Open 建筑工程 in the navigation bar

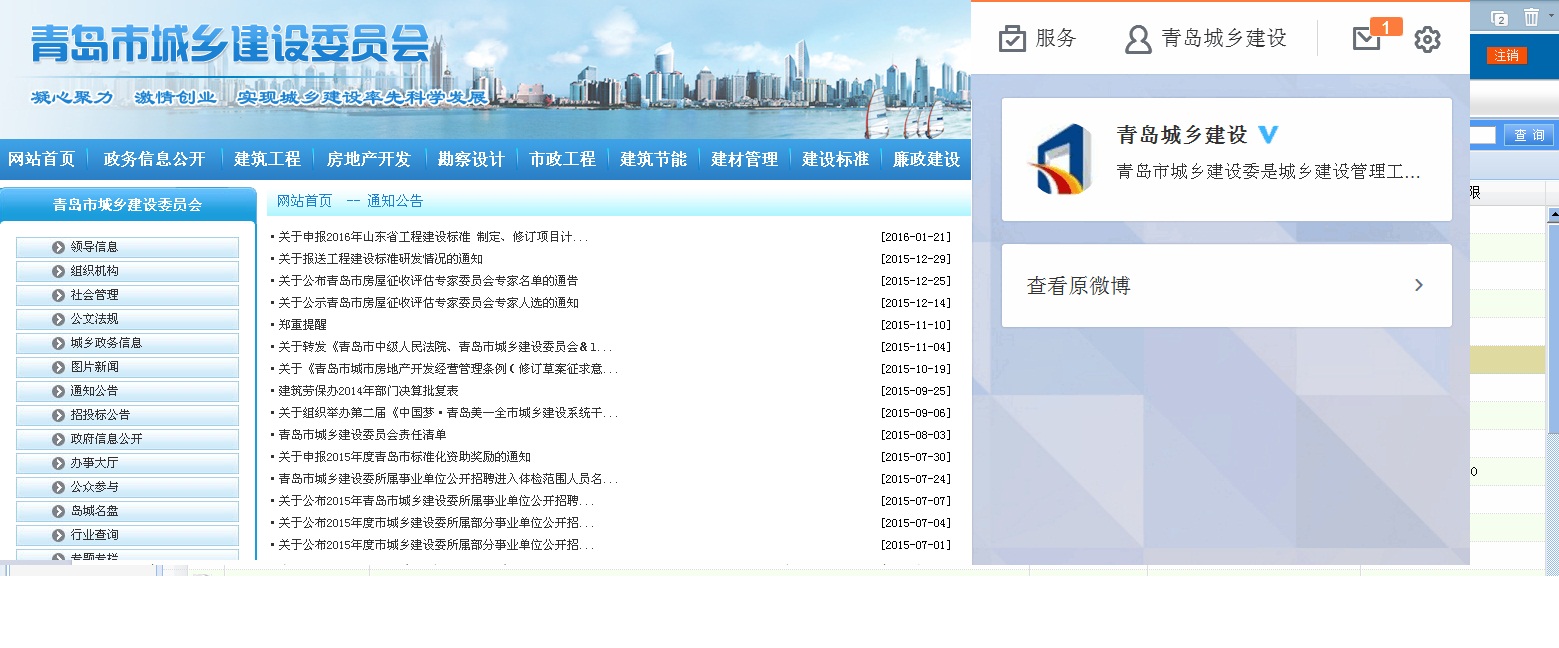tap(267, 159)
